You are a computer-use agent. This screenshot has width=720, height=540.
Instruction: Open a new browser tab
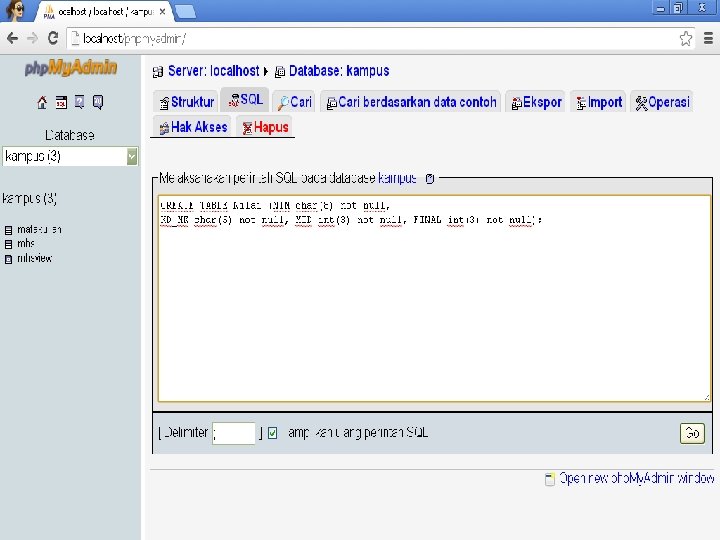point(186,12)
